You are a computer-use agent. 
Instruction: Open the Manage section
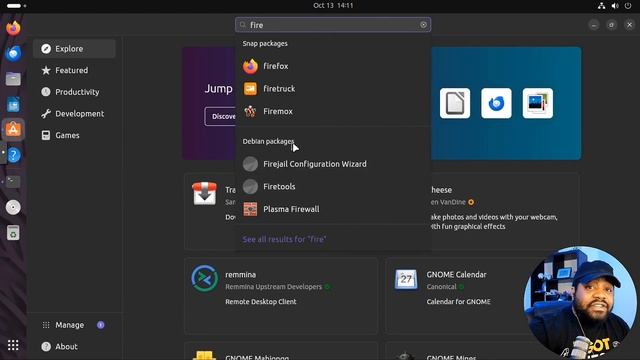pos(74,325)
